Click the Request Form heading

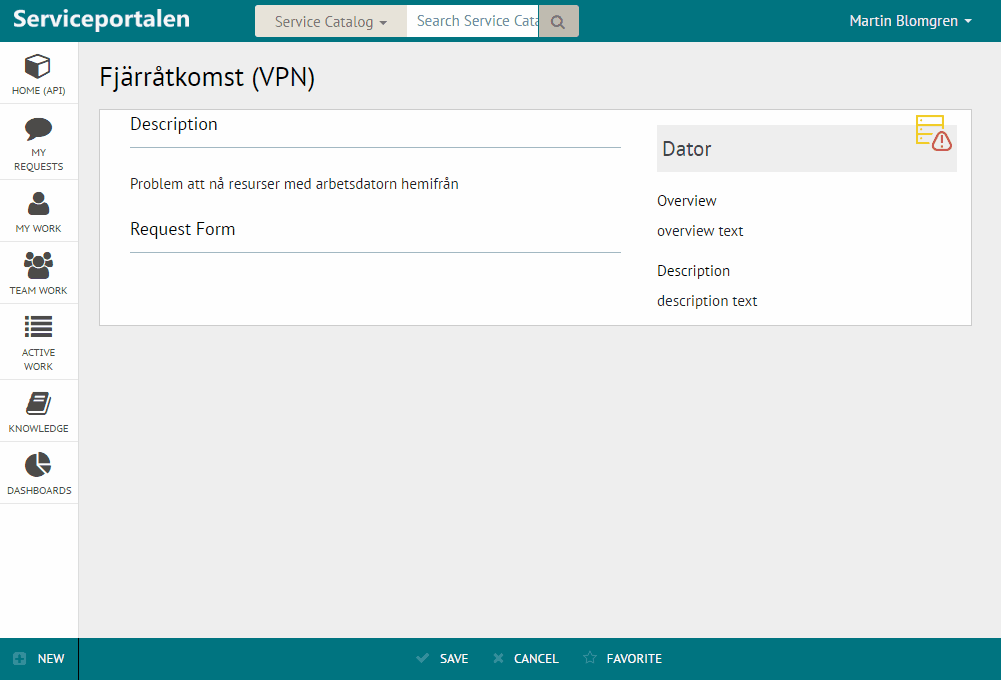click(x=183, y=229)
